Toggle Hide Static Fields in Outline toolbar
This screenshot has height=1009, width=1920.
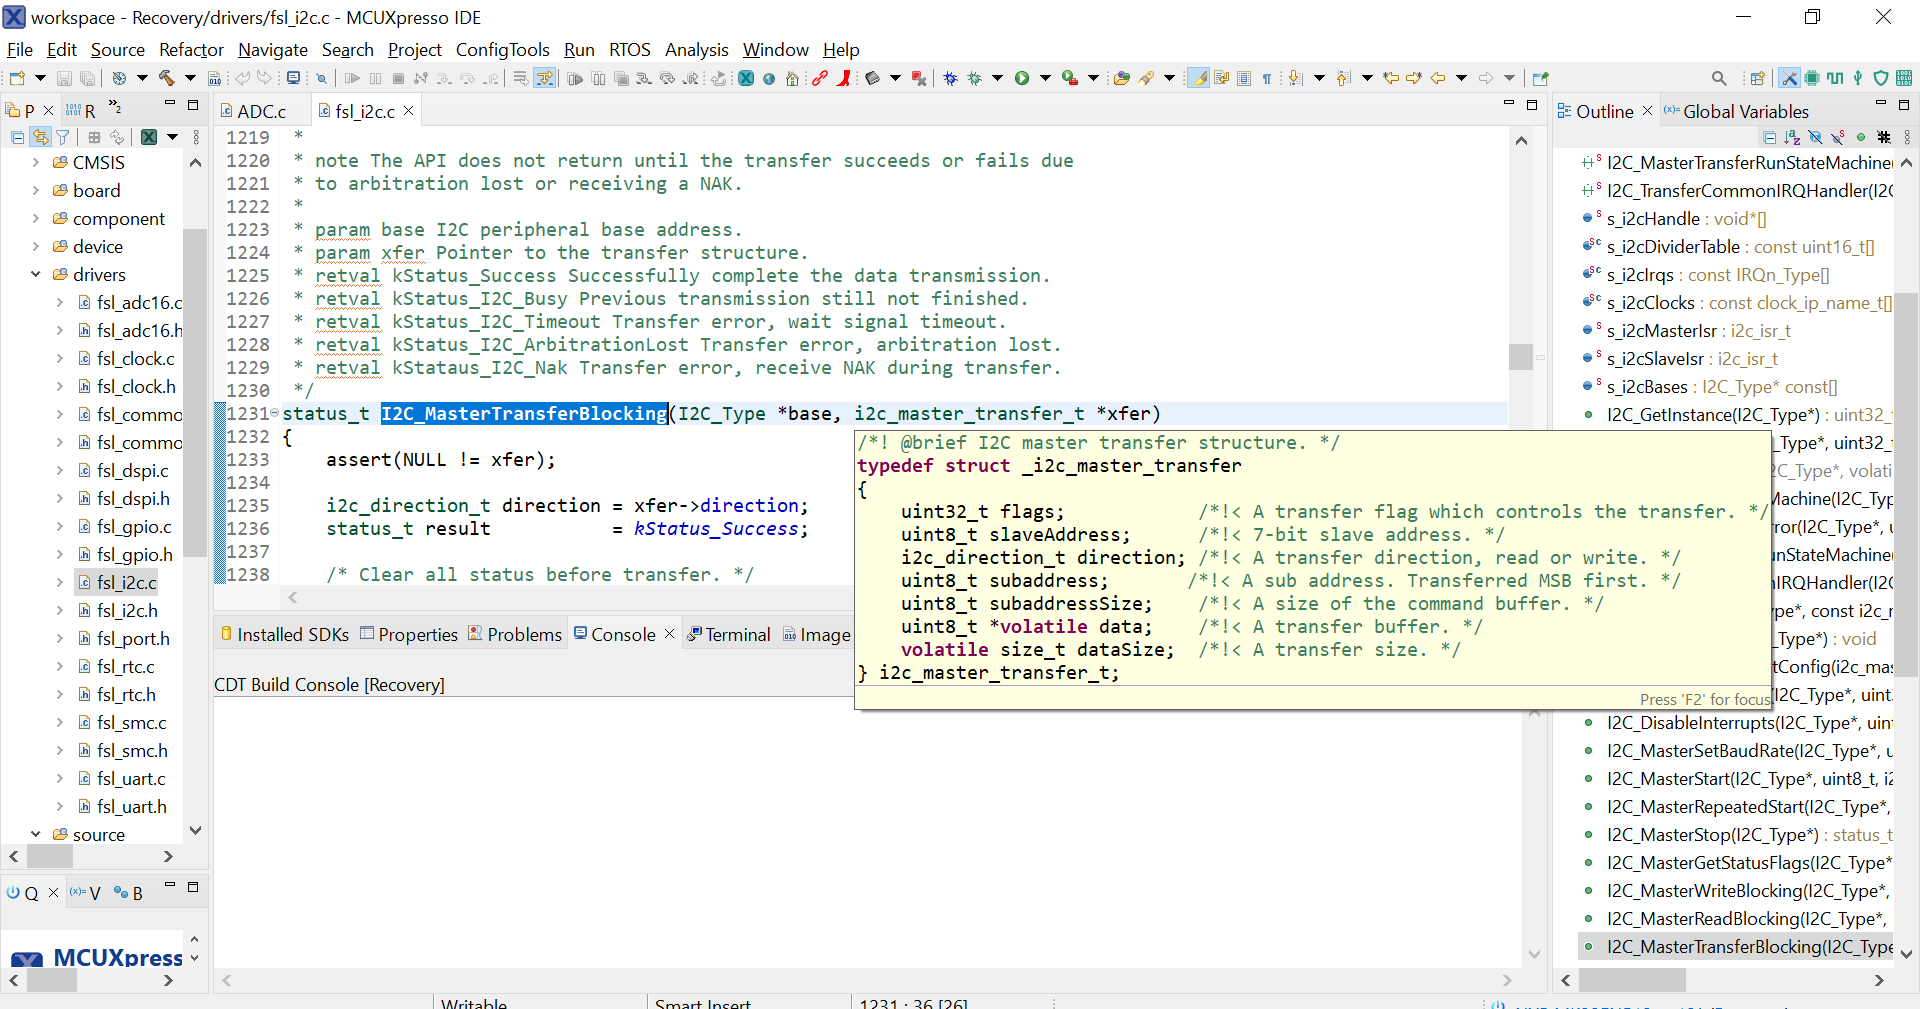point(1837,138)
